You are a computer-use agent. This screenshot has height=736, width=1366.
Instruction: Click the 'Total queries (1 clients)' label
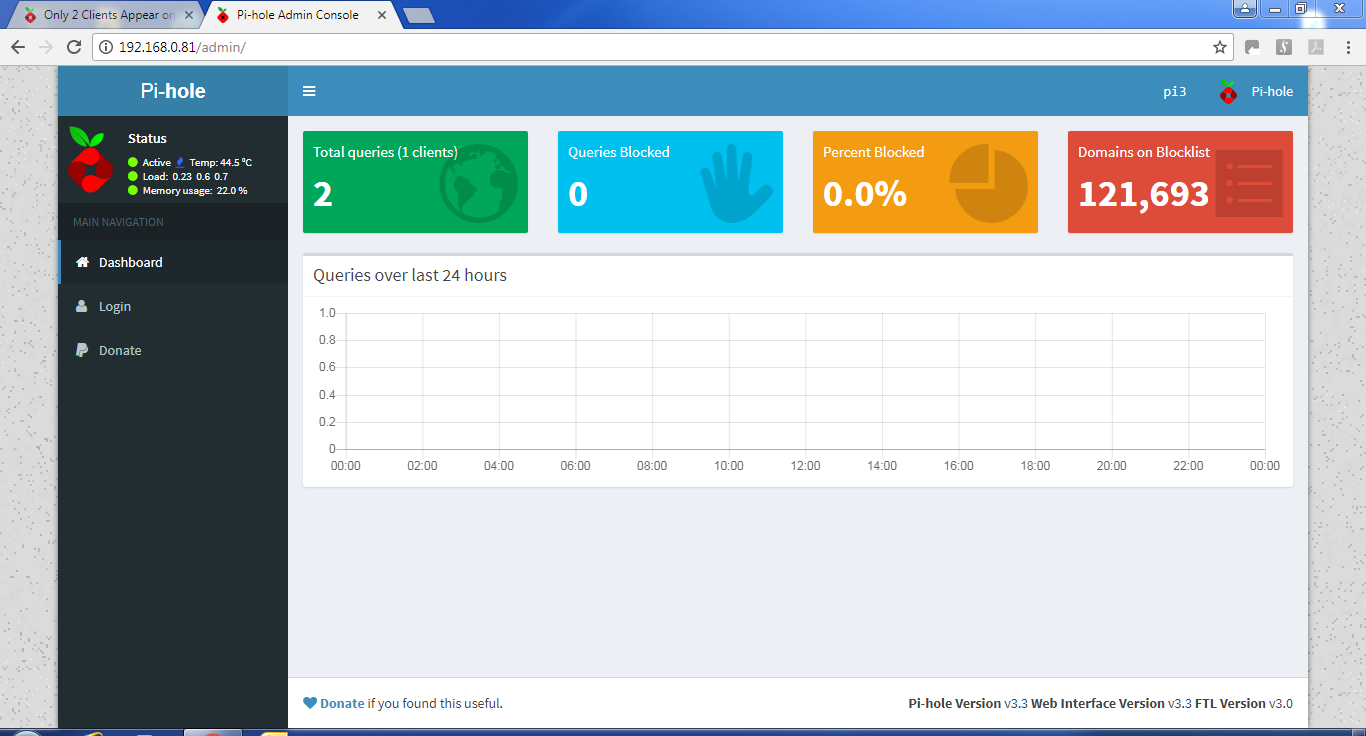[x=385, y=152]
